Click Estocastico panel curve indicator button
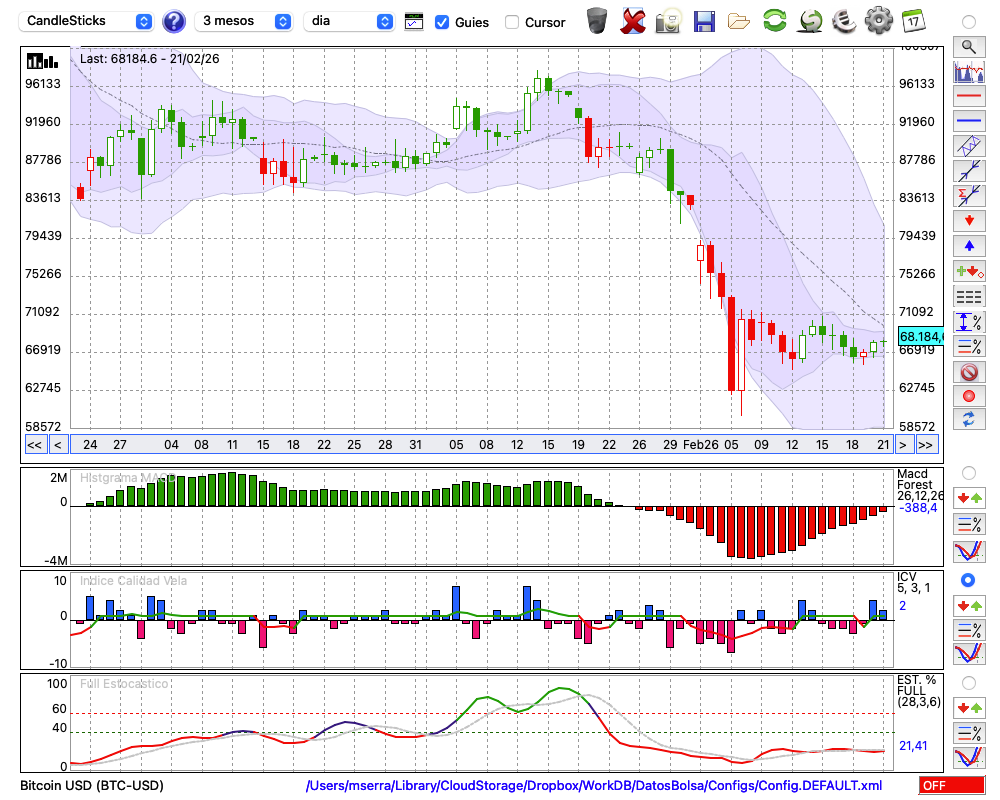This screenshot has height=800, width=1000. click(x=969, y=757)
